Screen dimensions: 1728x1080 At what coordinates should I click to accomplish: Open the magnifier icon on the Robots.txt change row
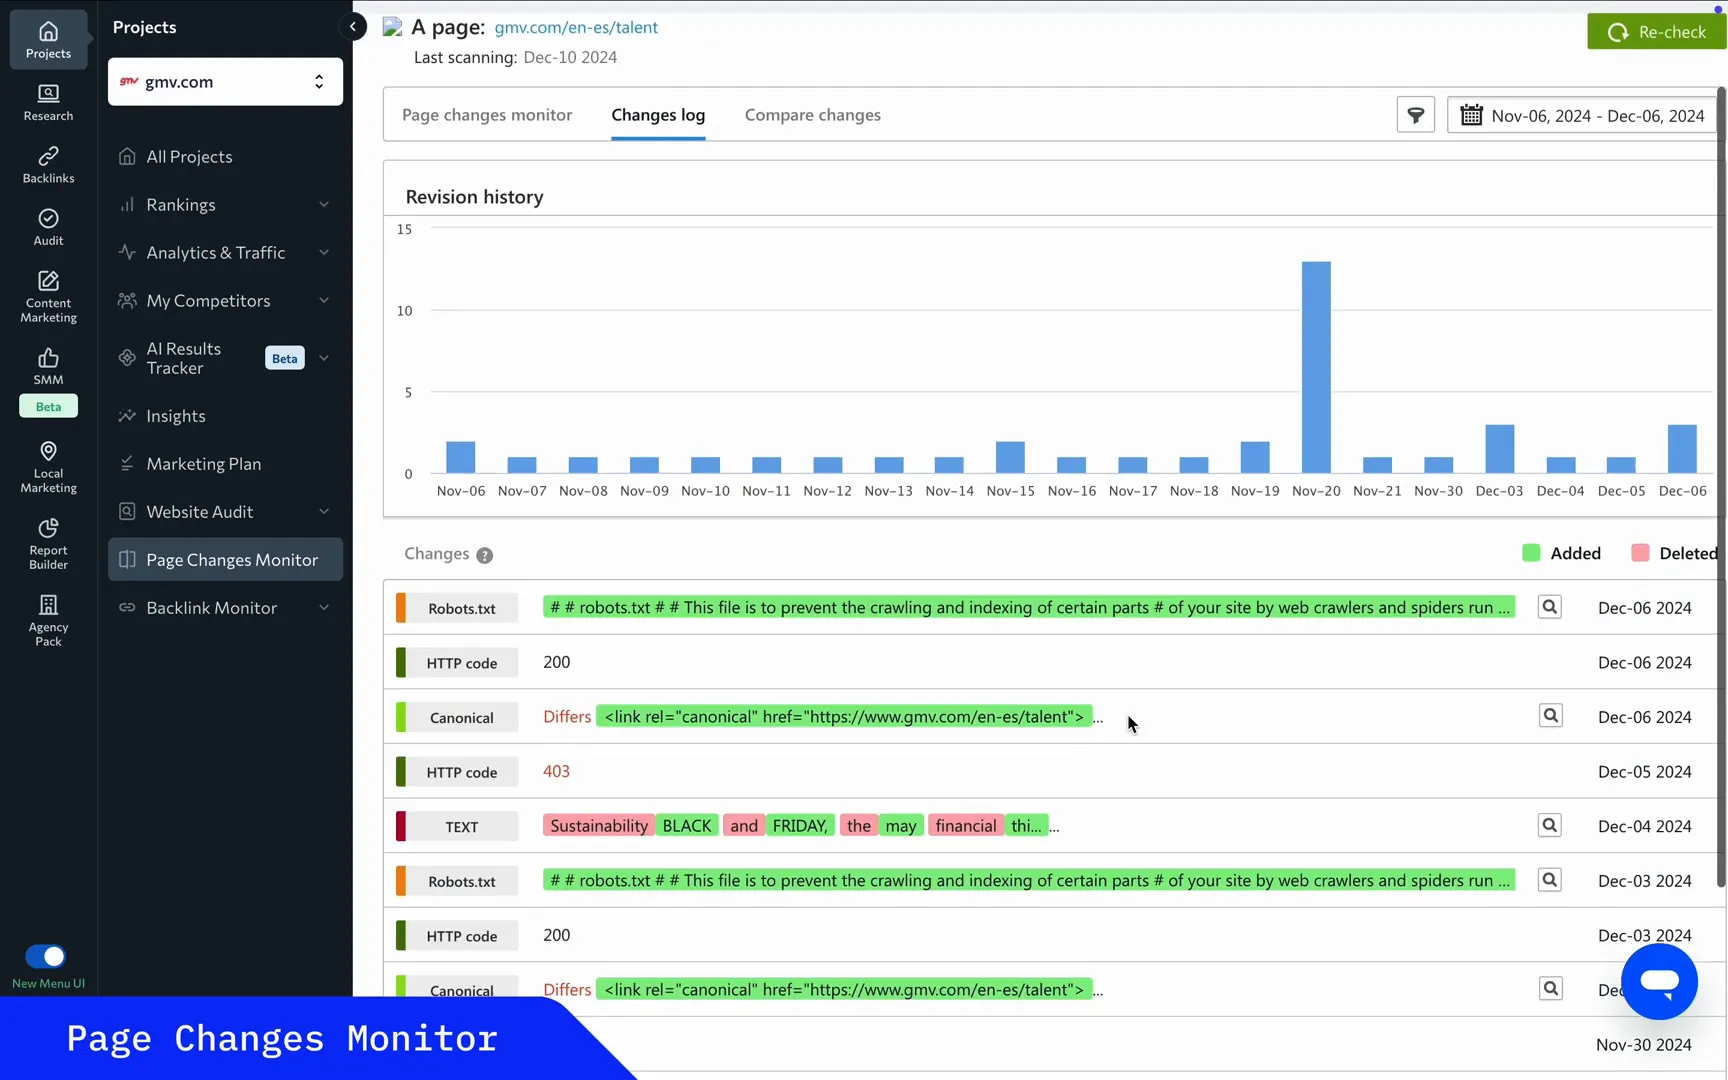coord(1549,606)
